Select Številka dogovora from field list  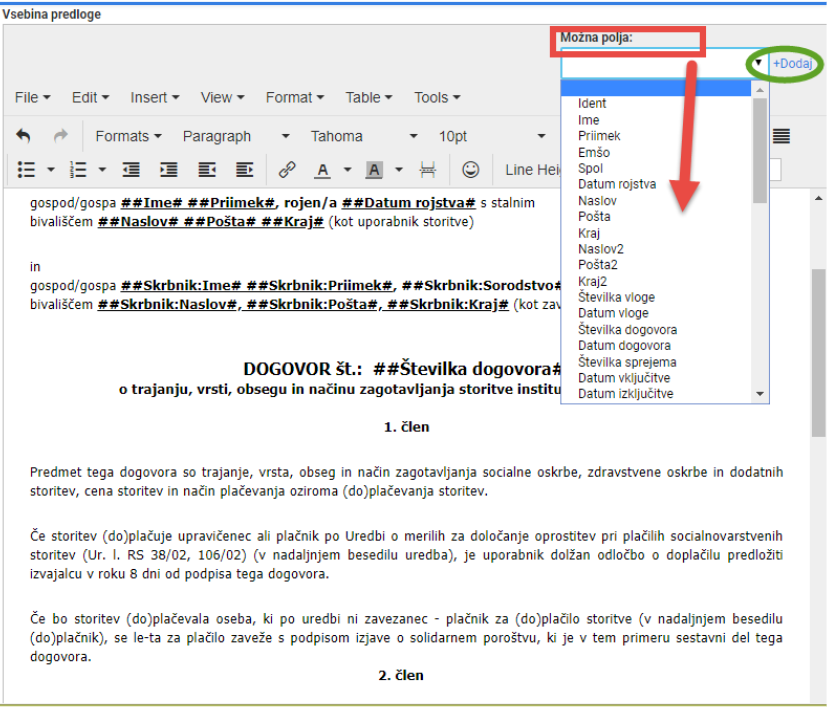coord(656,329)
